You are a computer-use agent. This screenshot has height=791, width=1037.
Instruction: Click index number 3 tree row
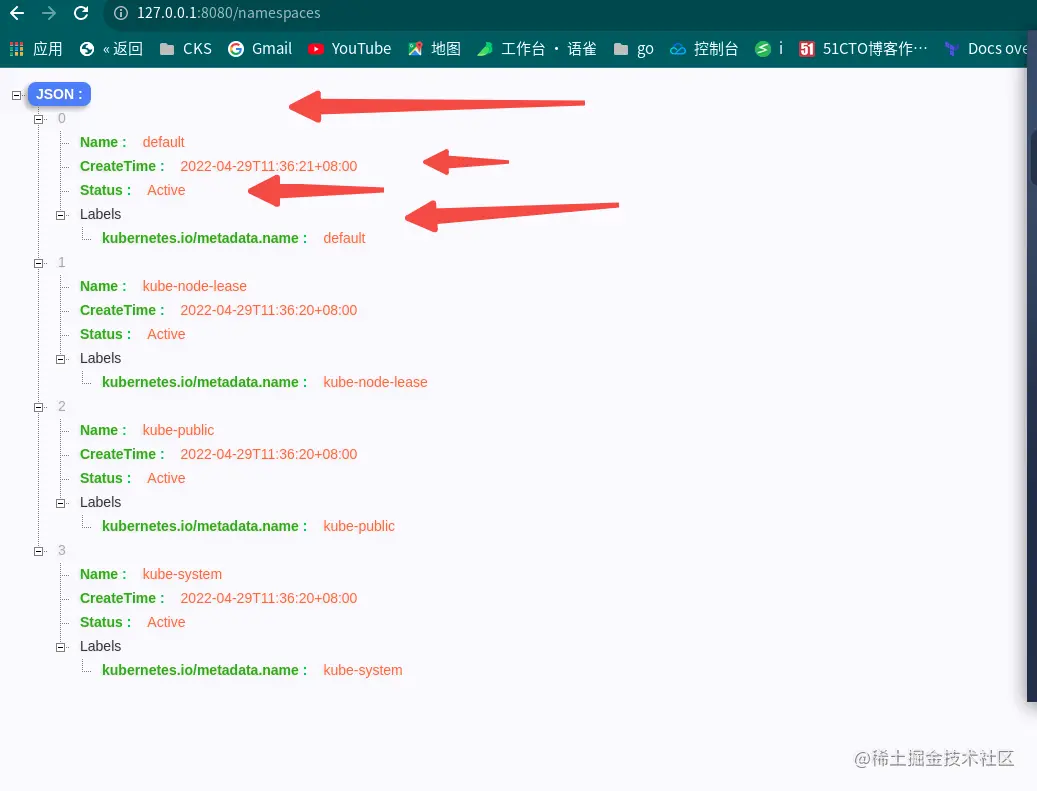tap(62, 550)
